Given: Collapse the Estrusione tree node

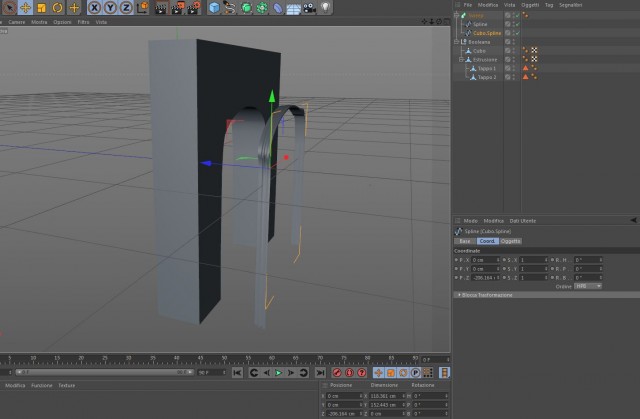Looking at the screenshot, I should click(x=461, y=60).
